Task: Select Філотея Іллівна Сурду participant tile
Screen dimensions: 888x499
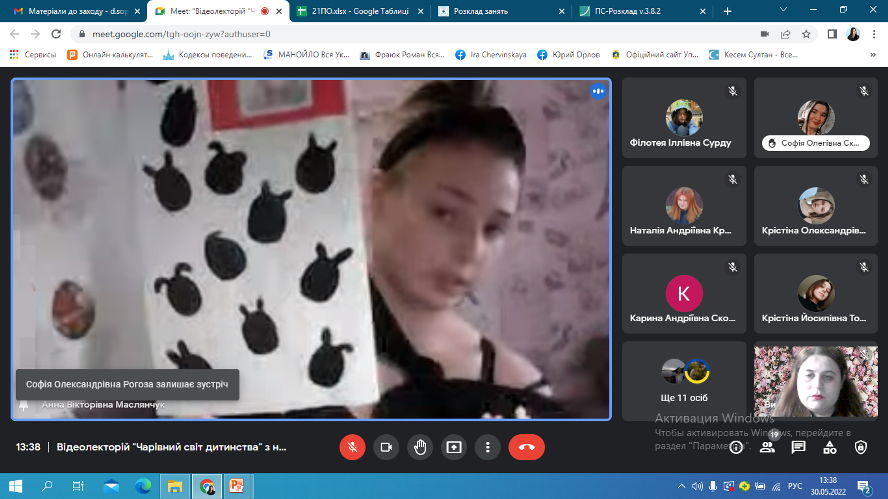Action: (684, 118)
